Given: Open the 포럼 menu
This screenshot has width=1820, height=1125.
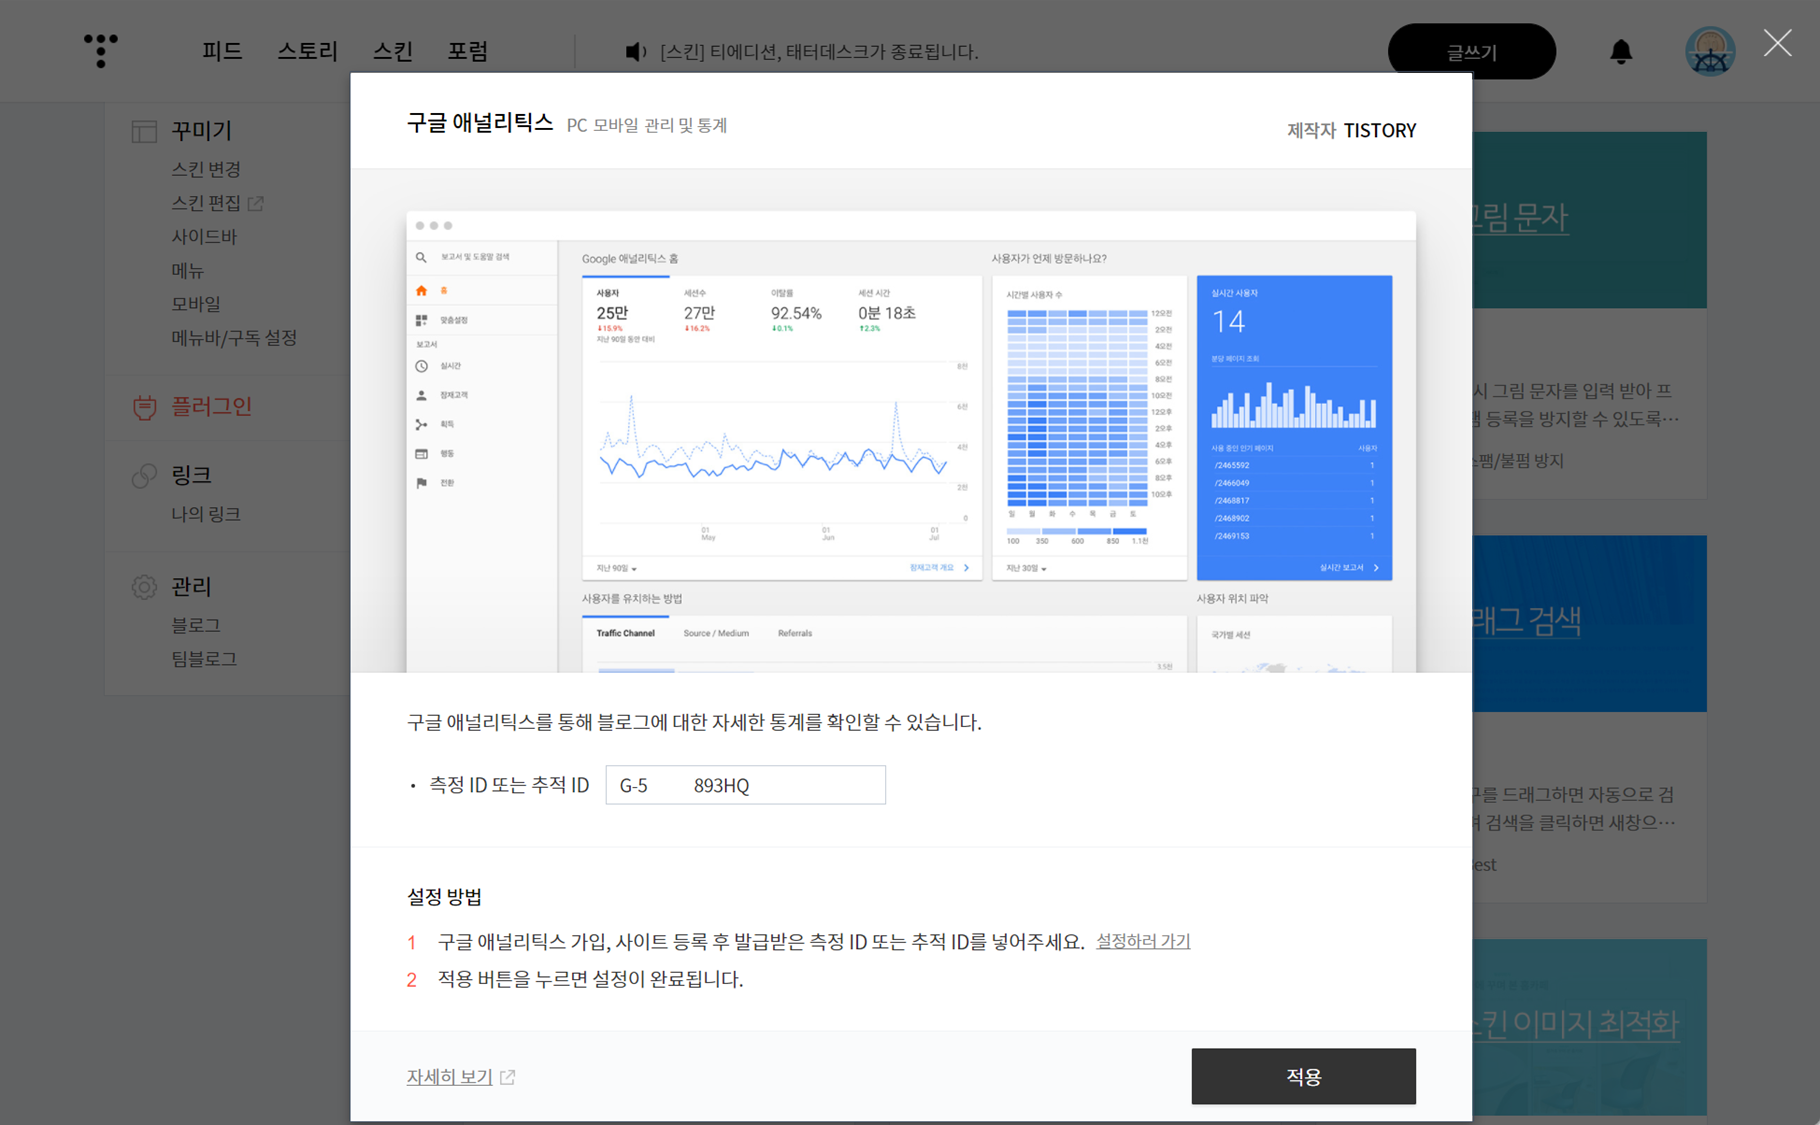Looking at the screenshot, I should click(467, 51).
